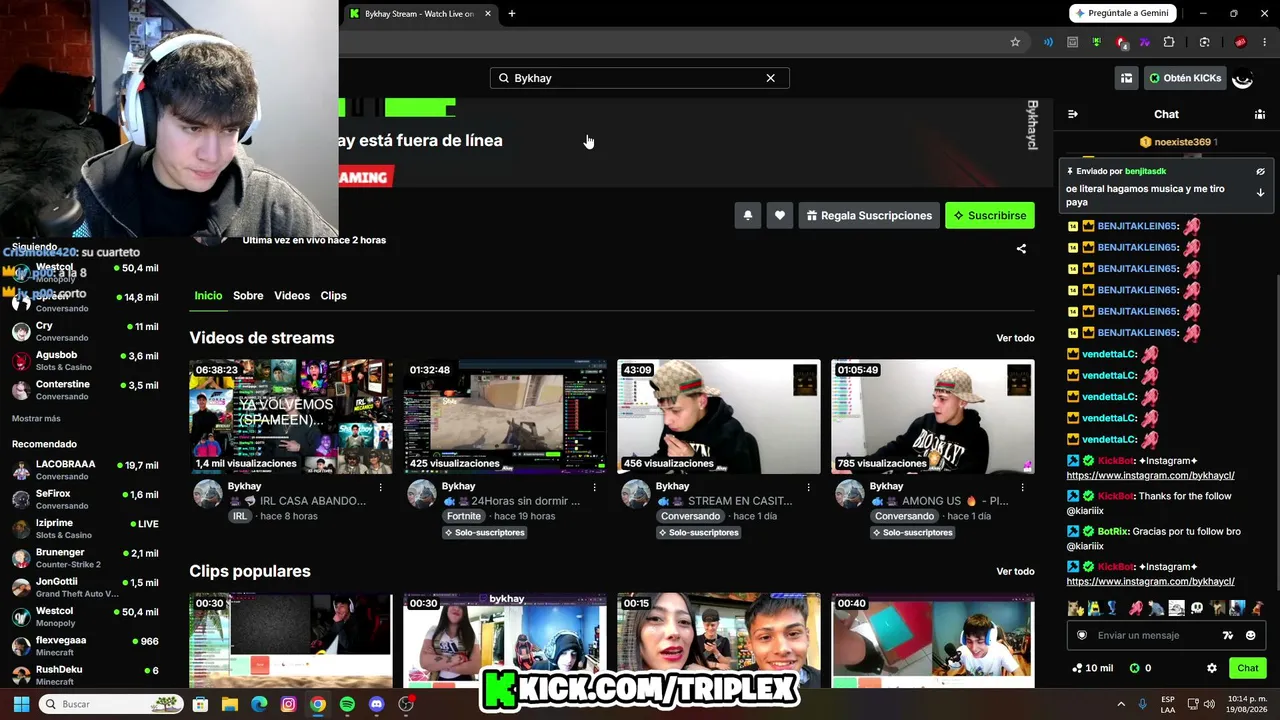Click the Obtén KICKs button

(x=1185, y=78)
